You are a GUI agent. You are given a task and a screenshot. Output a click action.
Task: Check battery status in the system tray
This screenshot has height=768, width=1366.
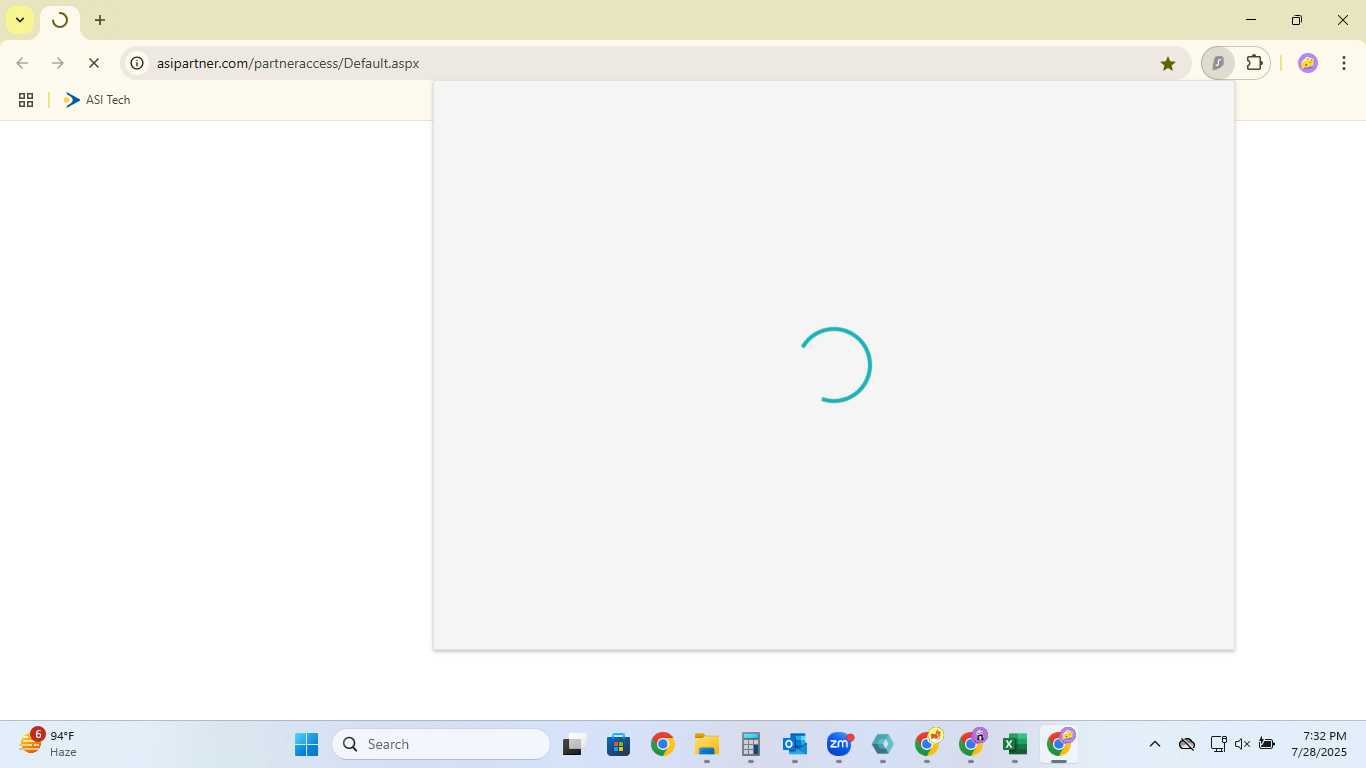(x=1267, y=744)
